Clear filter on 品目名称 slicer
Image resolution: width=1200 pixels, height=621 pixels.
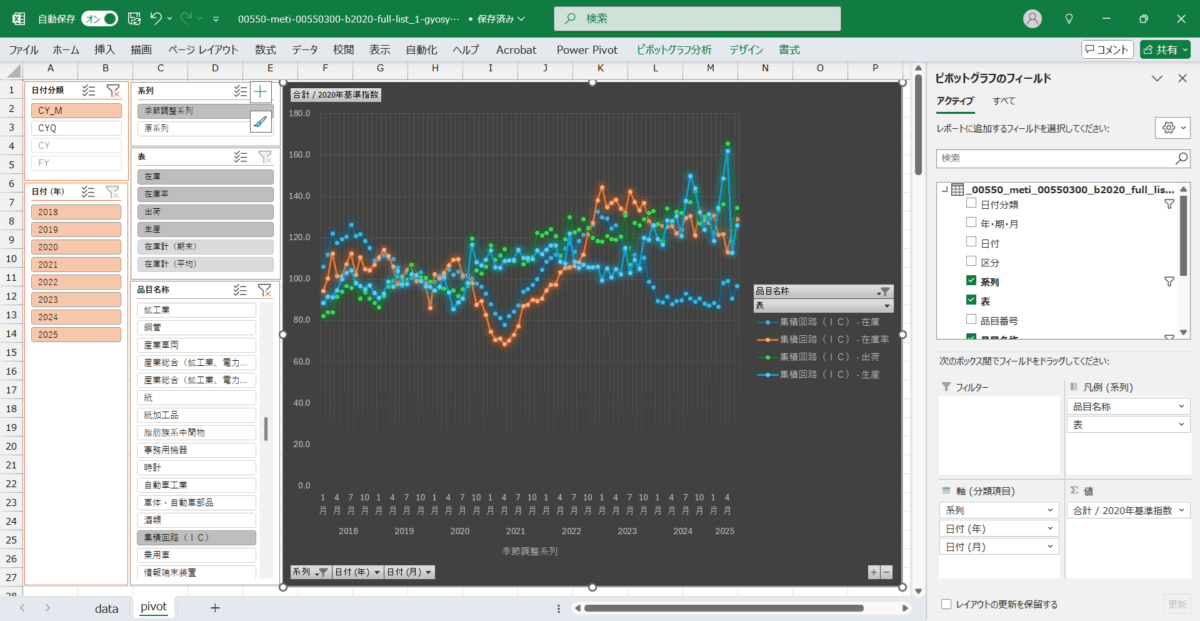264,290
